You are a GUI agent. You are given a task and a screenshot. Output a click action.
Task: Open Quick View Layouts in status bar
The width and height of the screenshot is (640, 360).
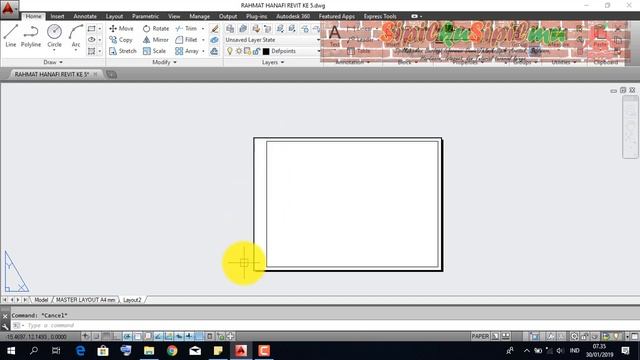click(x=495, y=336)
